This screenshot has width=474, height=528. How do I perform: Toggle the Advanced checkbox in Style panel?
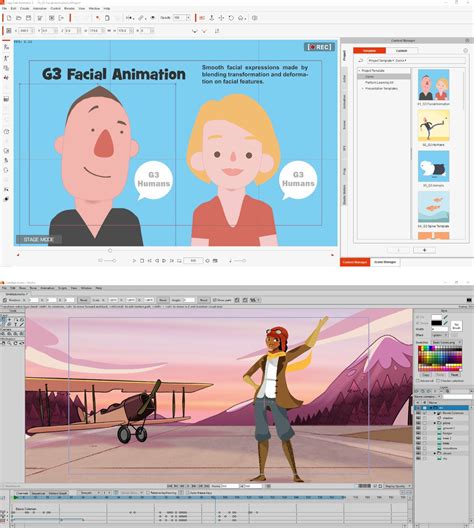[x=418, y=381]
